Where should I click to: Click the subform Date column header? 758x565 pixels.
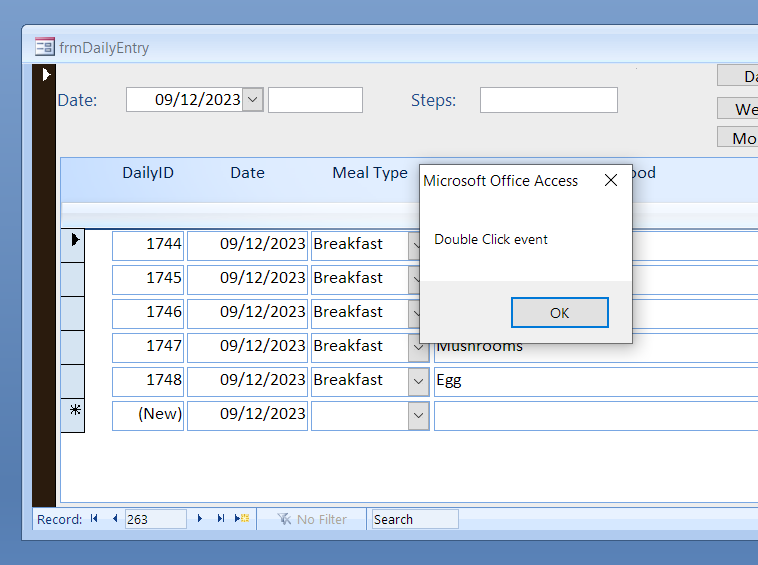click(x=248, y=173)
